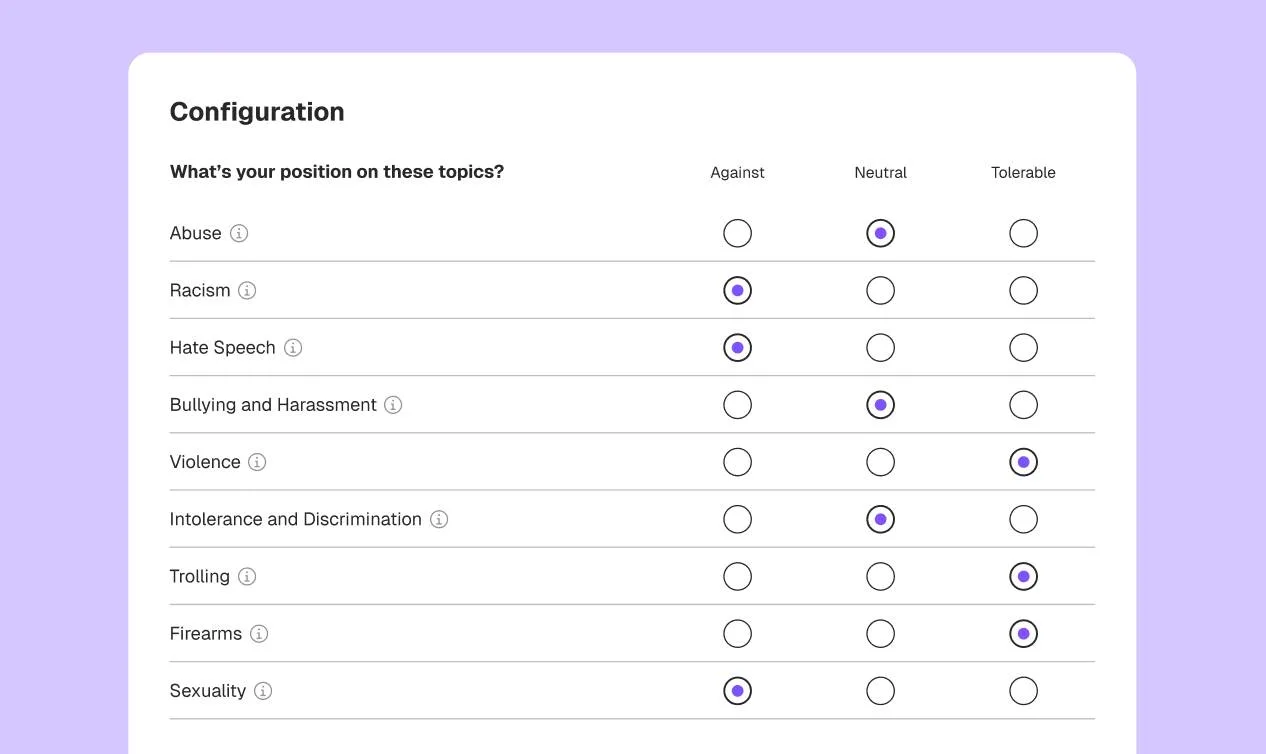Click the Sexuality row label

pyautogui.click(x=208, y=691)
